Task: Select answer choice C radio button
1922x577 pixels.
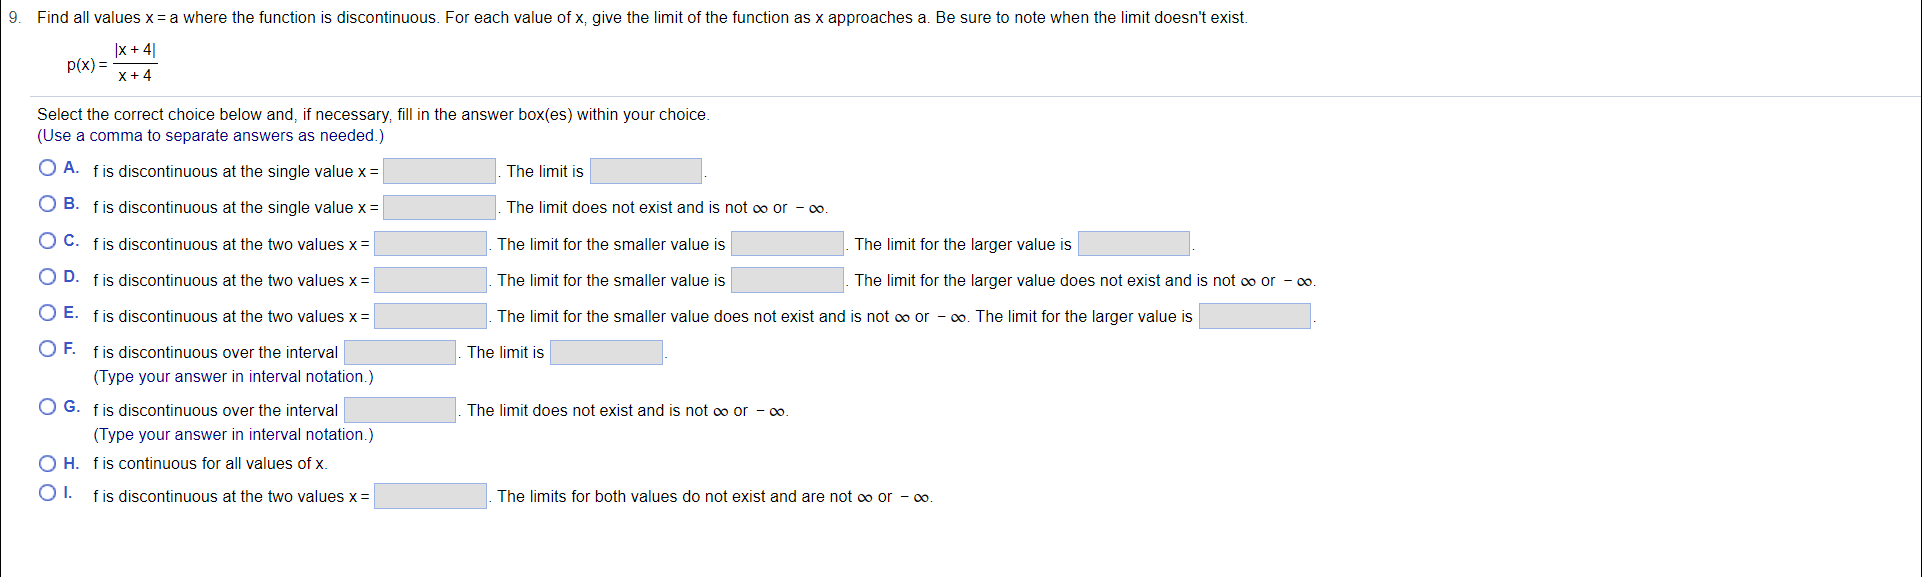Action: (48, 240)
